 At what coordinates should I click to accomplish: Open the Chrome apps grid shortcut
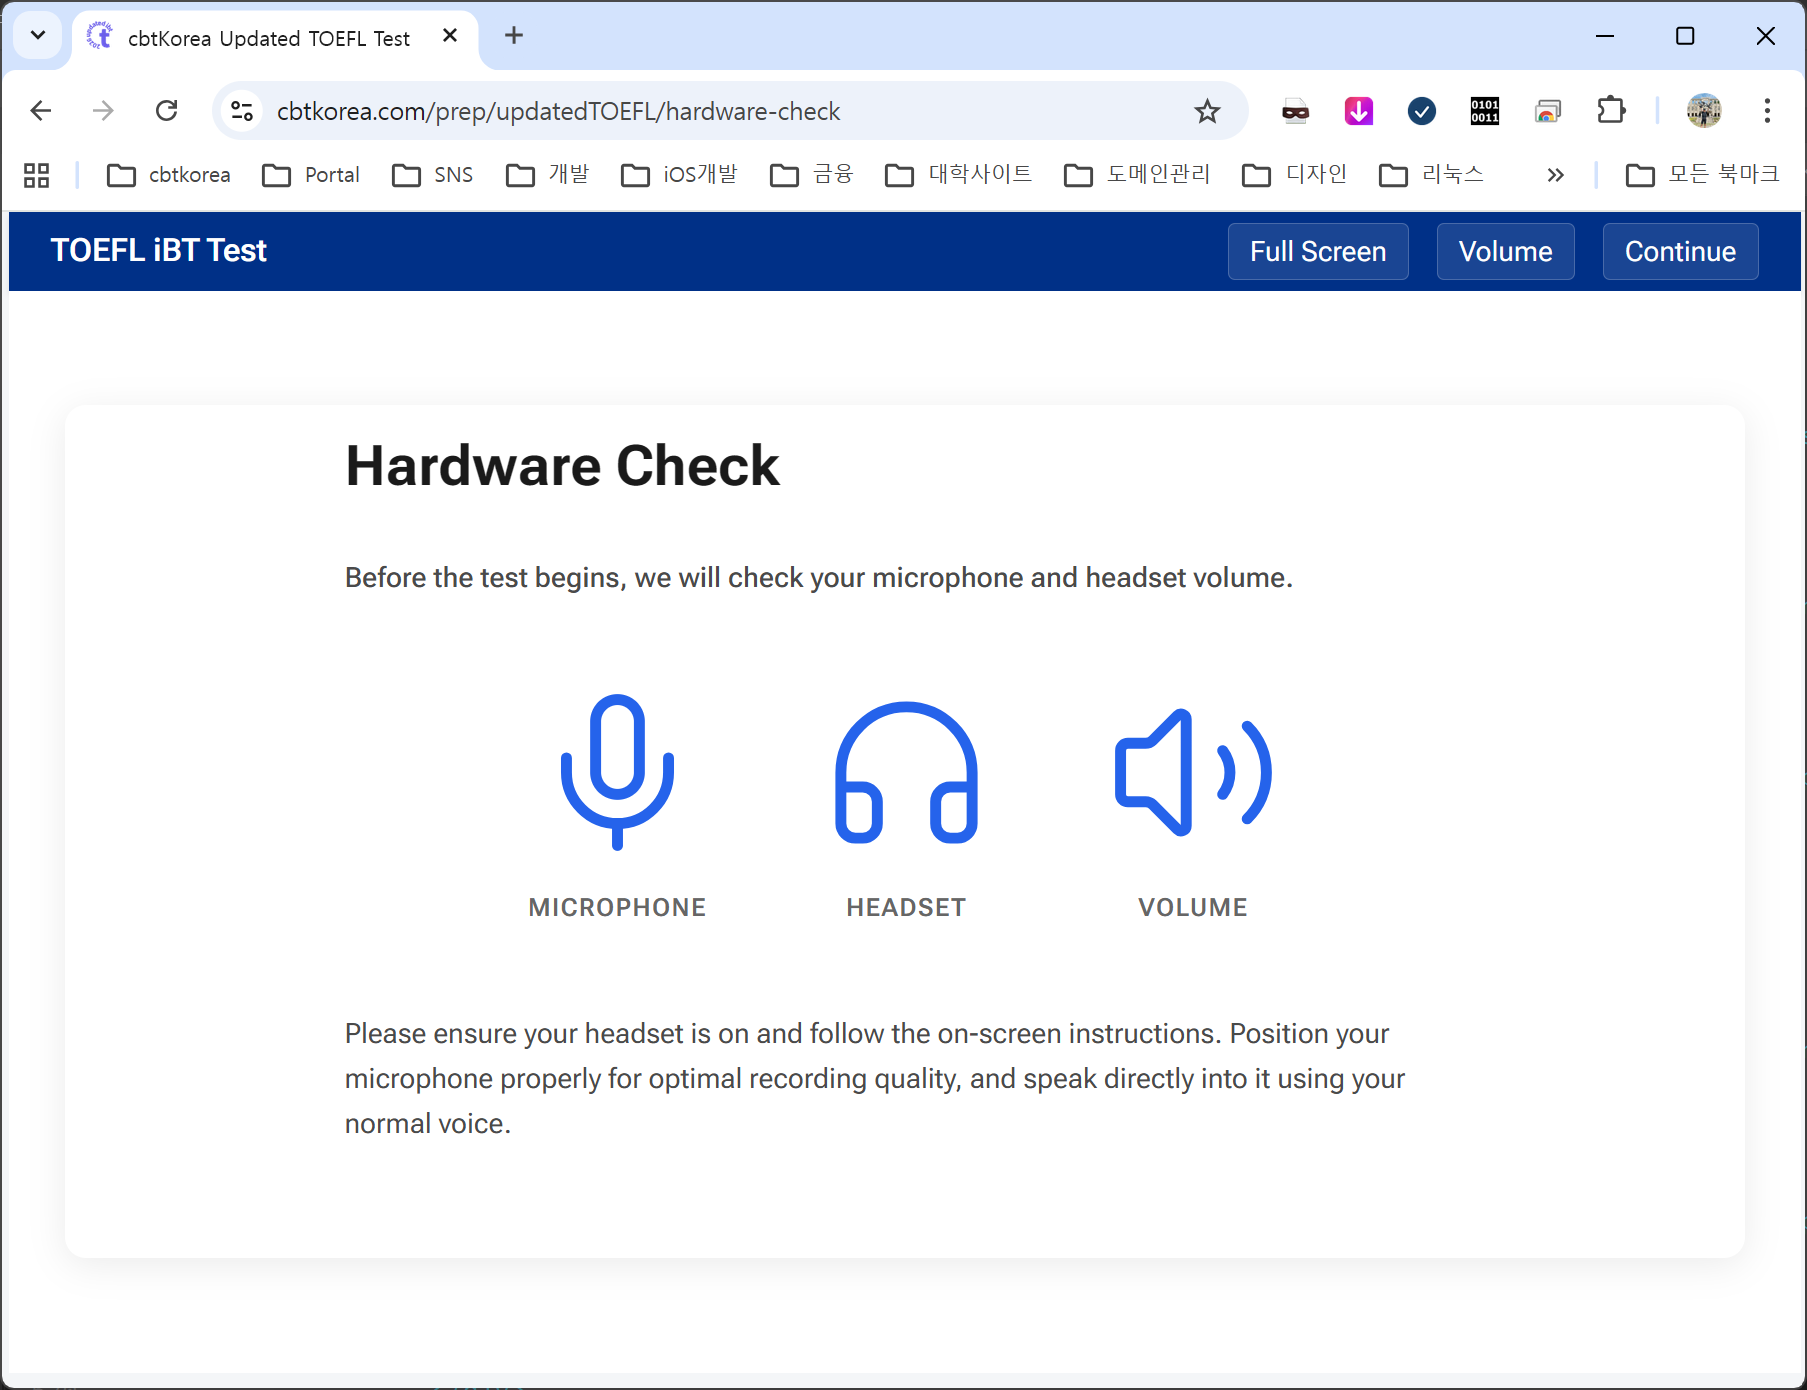click(x=37, y=175)
